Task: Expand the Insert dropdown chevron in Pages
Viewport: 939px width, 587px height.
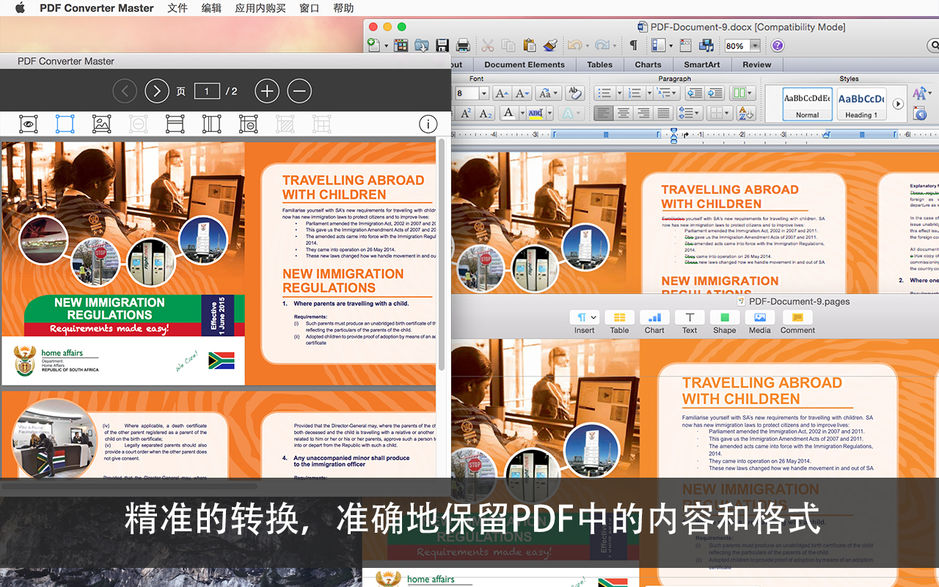Action: (x=594, y=317)
